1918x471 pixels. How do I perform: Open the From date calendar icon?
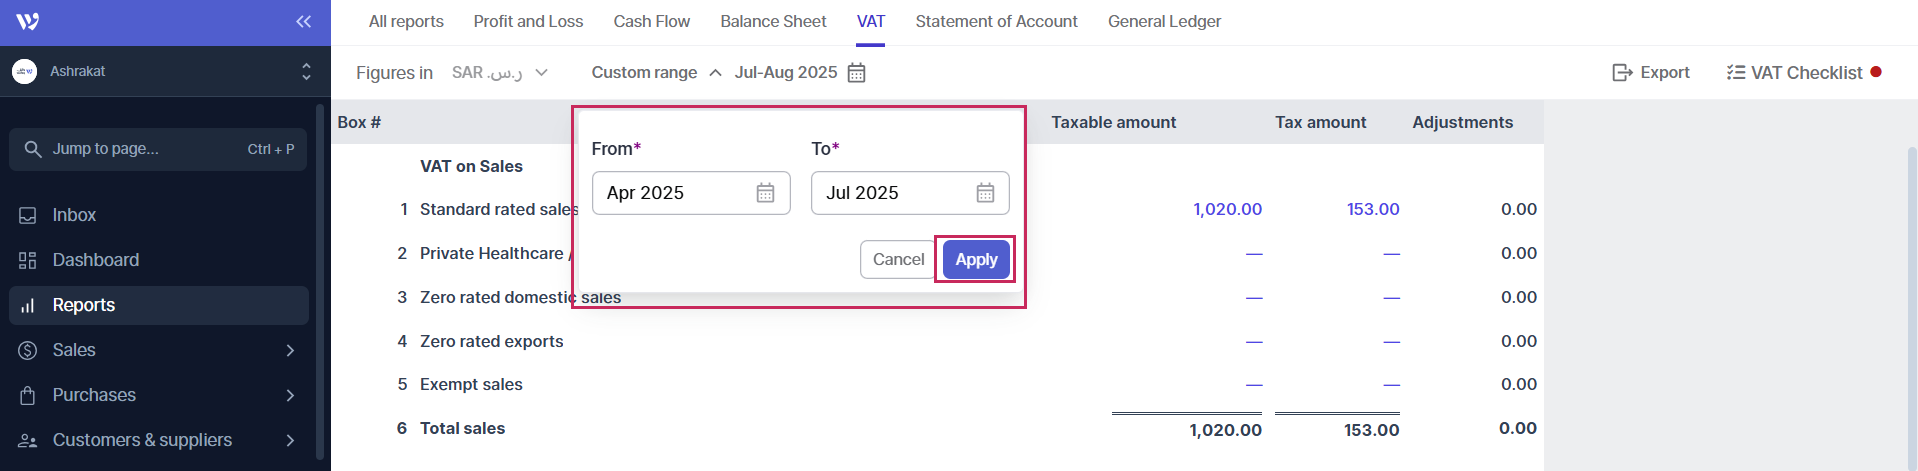point(765,193)
